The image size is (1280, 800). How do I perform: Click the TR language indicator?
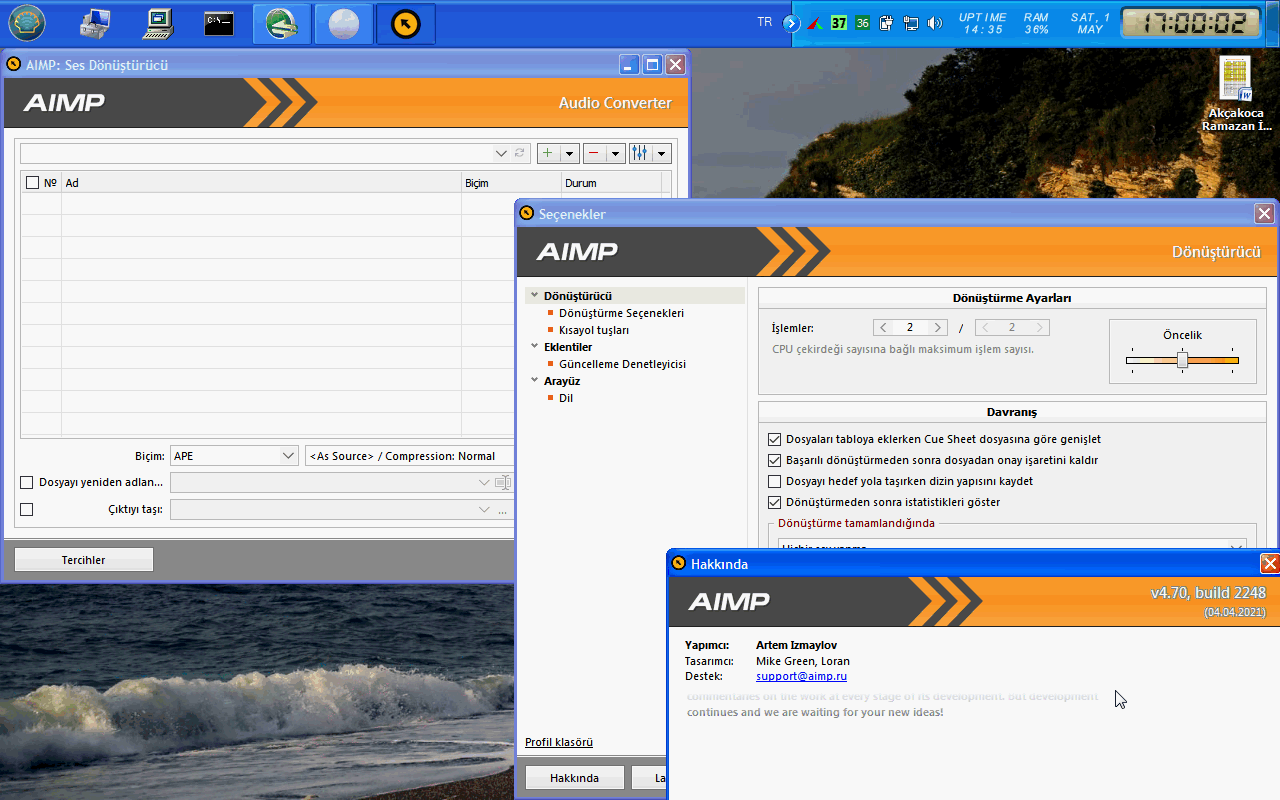(x=765, y=22)
